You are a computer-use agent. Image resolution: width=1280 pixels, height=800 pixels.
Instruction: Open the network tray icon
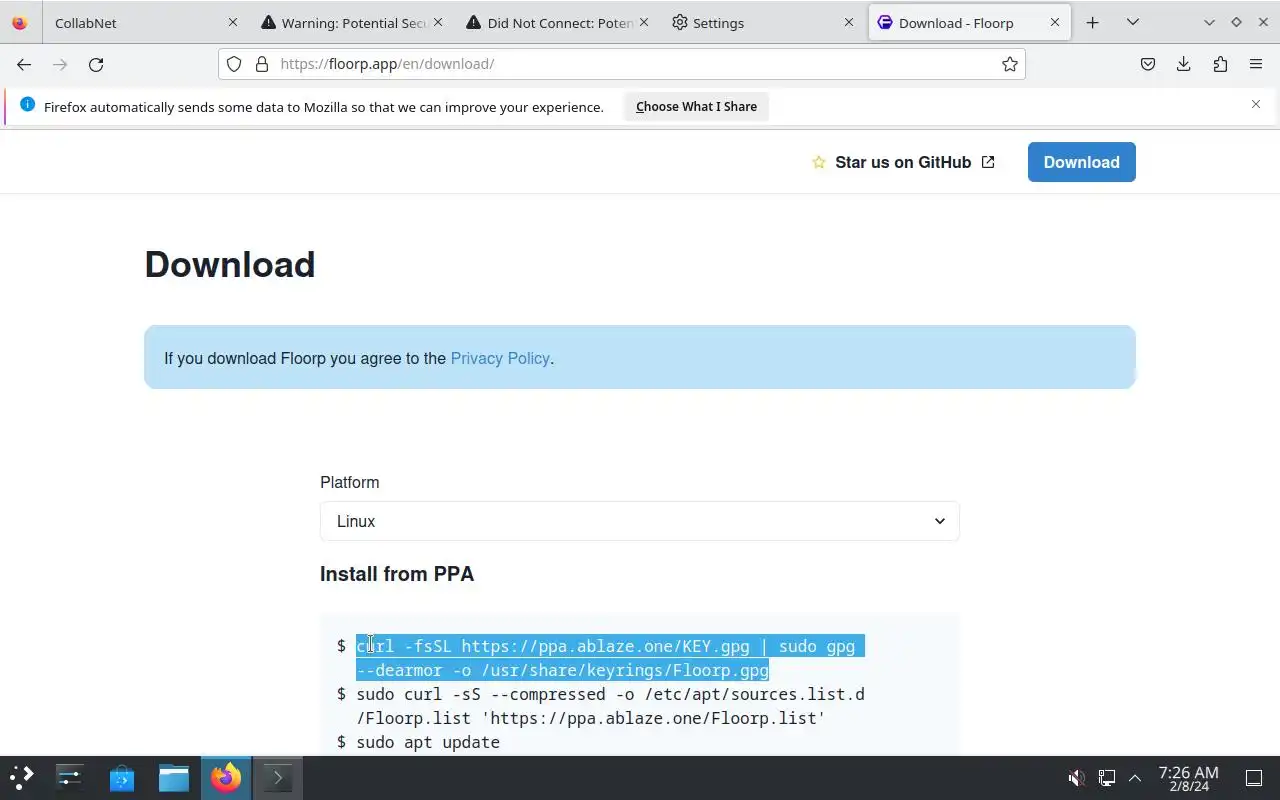(x=1107, y=778)
